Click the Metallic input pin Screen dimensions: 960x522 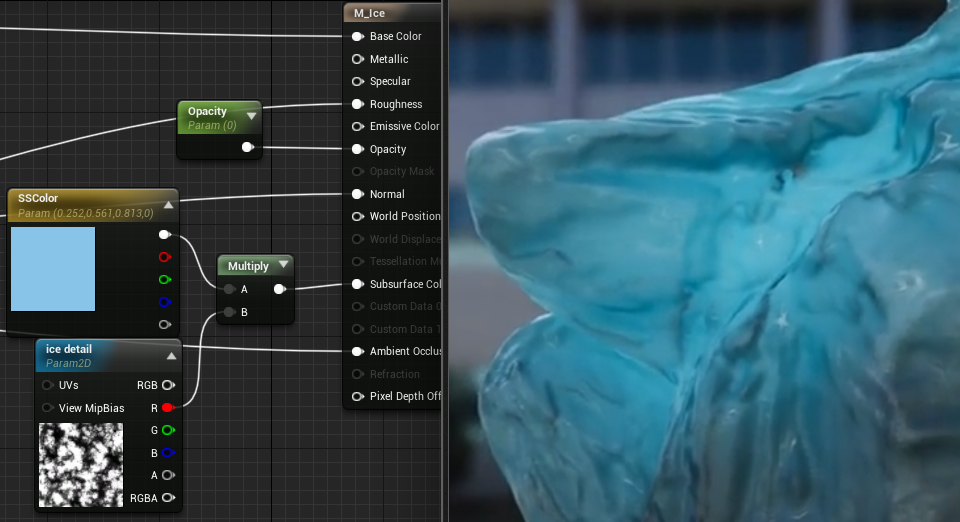358,59
